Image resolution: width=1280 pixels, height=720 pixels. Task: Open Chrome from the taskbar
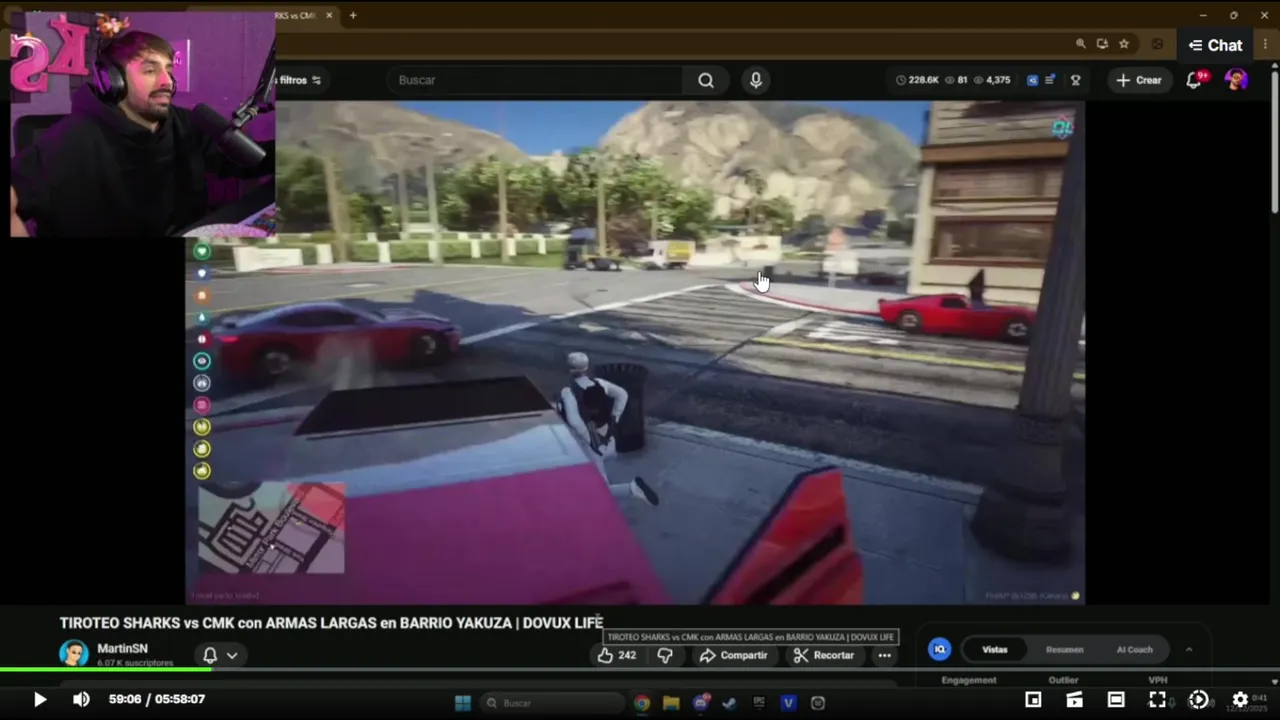(x=642, y=703)
